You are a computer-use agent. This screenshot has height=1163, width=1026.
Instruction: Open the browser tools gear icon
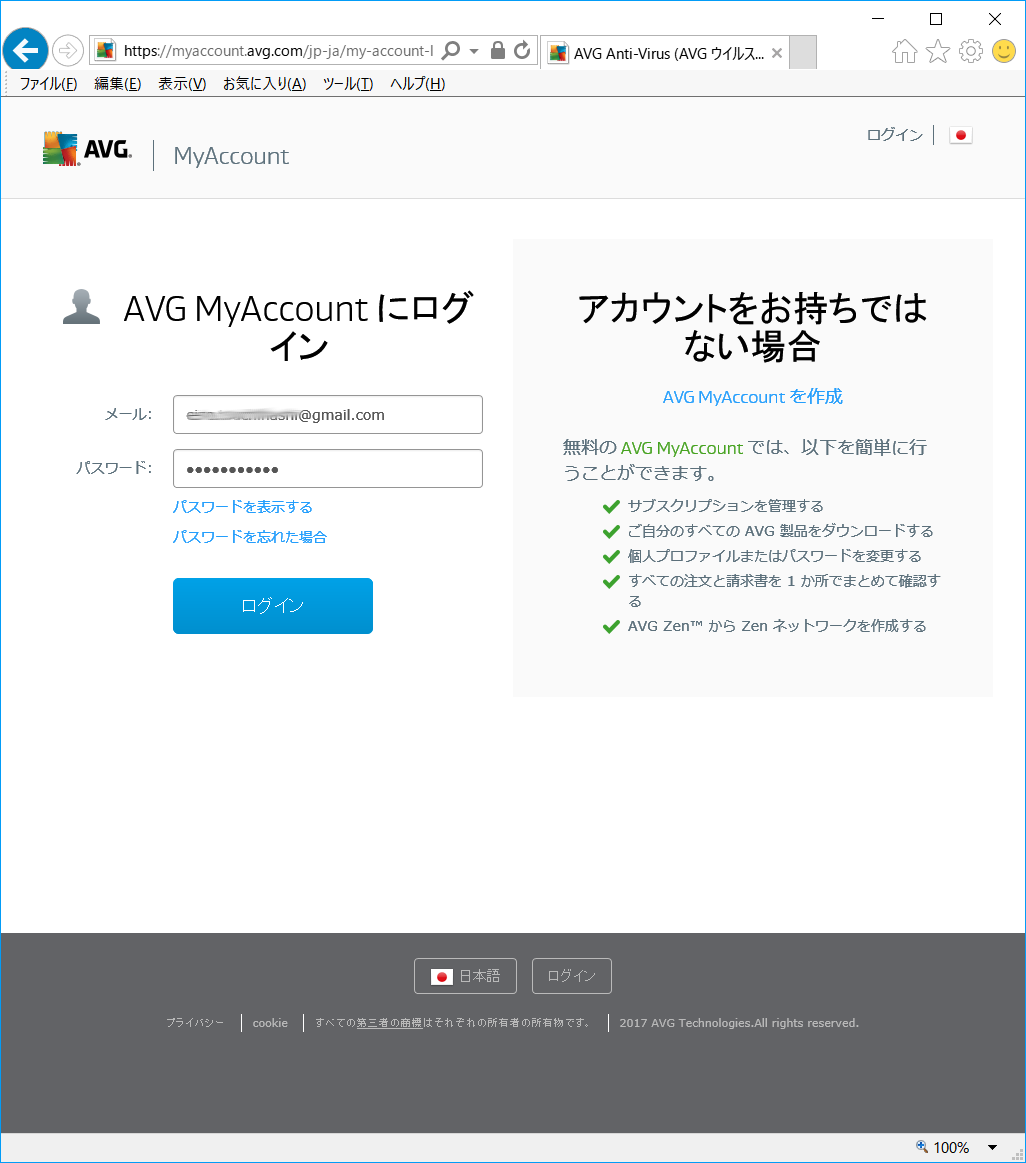tap(970, 51)
